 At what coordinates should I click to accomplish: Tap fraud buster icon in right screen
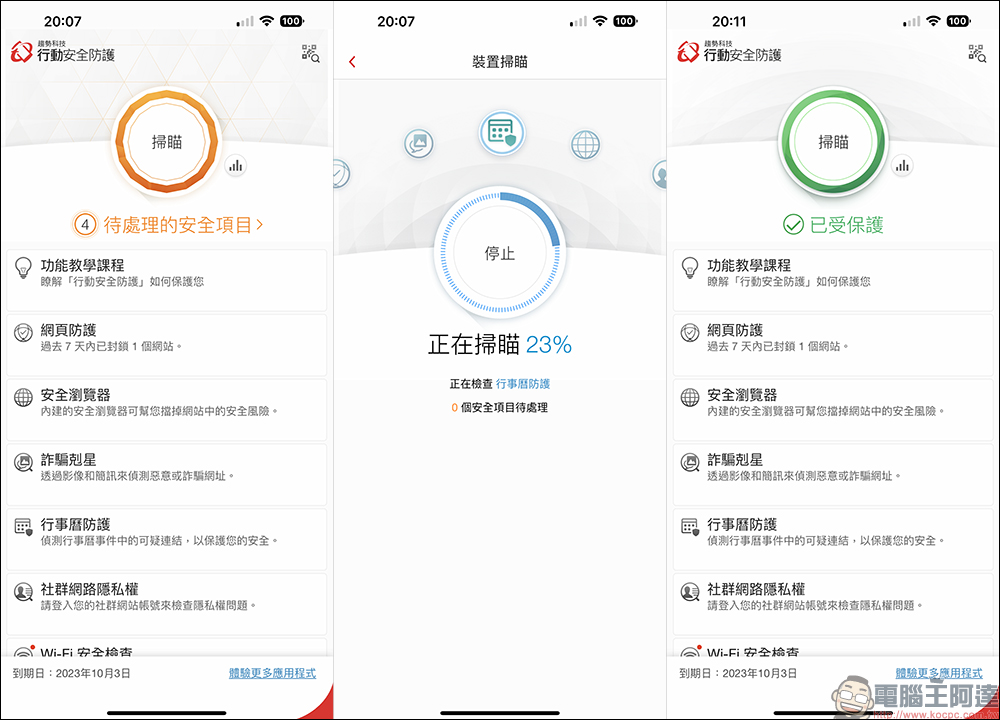pos(690,462)
